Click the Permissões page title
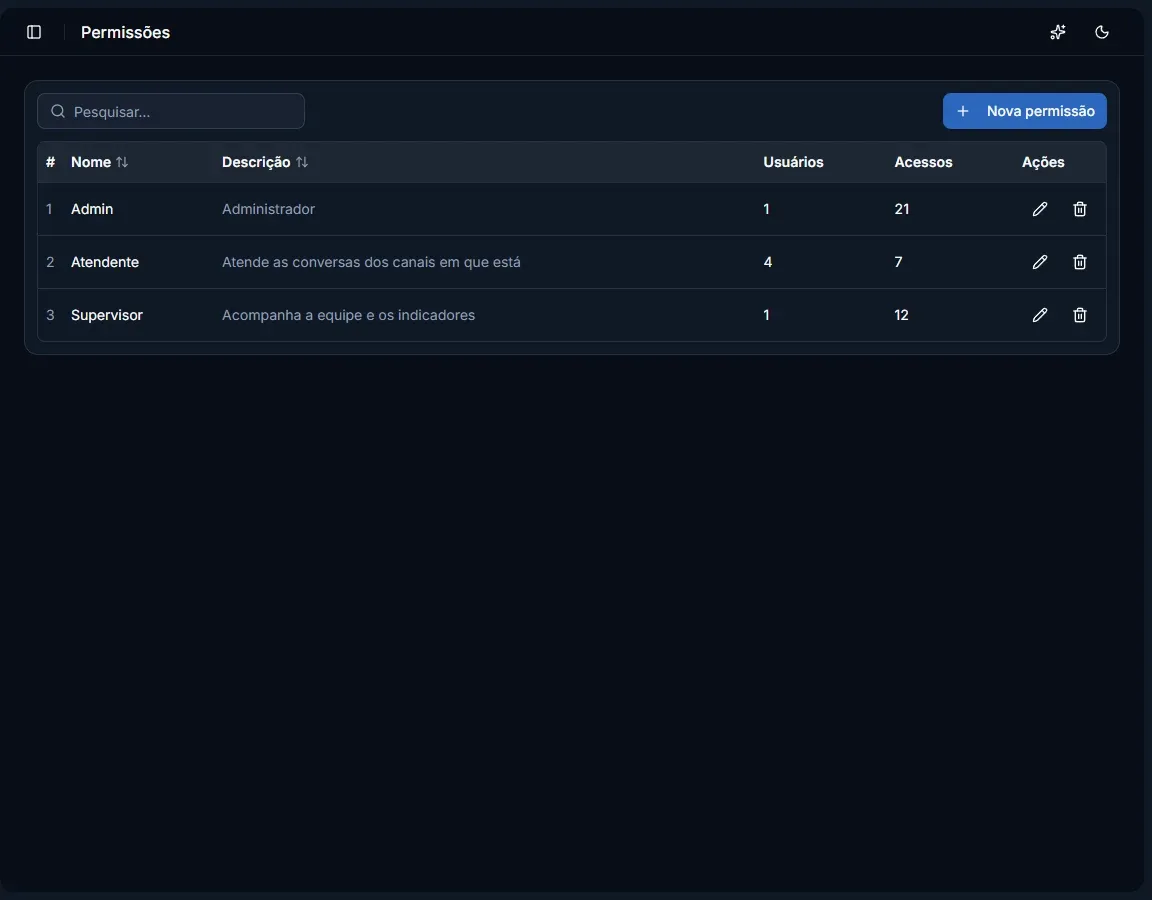Image resolution: width=1152 pixels, height=900 pixels. pyautogui.click(x=125, y=32)
